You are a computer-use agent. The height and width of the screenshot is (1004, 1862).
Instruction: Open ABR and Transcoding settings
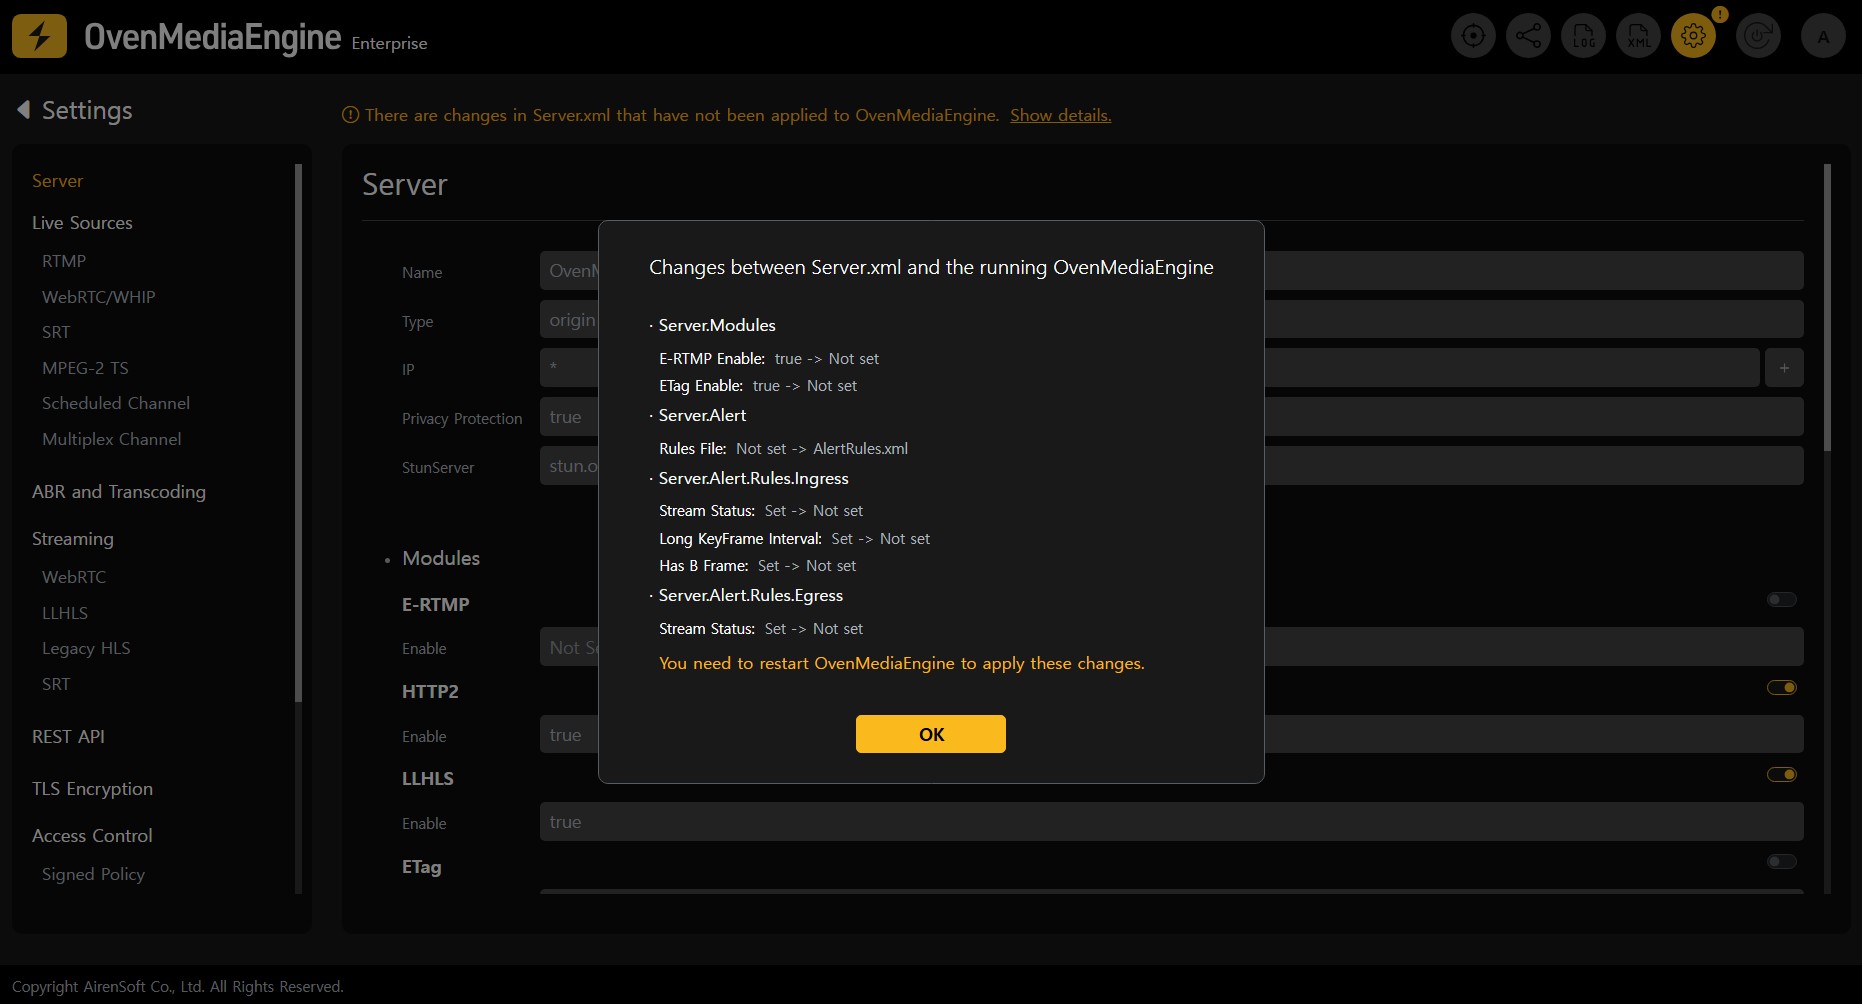pyautogui.click(x=119, y=492)
